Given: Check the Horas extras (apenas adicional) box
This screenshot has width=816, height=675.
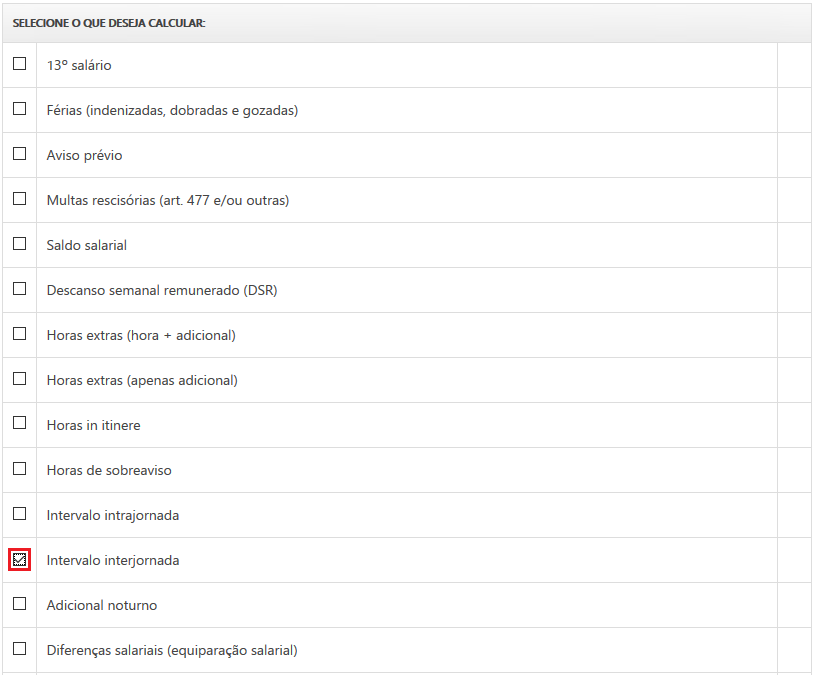Looking at the screenshot, I should 19,379.
